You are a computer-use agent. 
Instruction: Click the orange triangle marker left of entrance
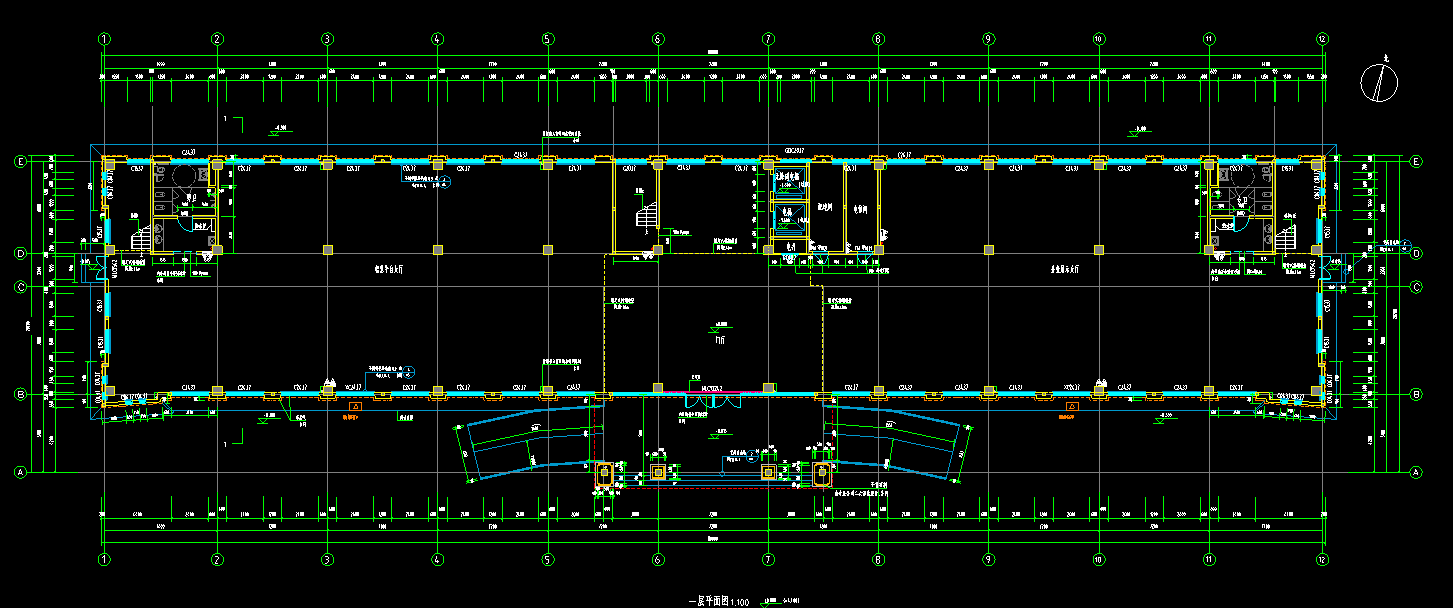pyautogui.click(x=355, y=407)
